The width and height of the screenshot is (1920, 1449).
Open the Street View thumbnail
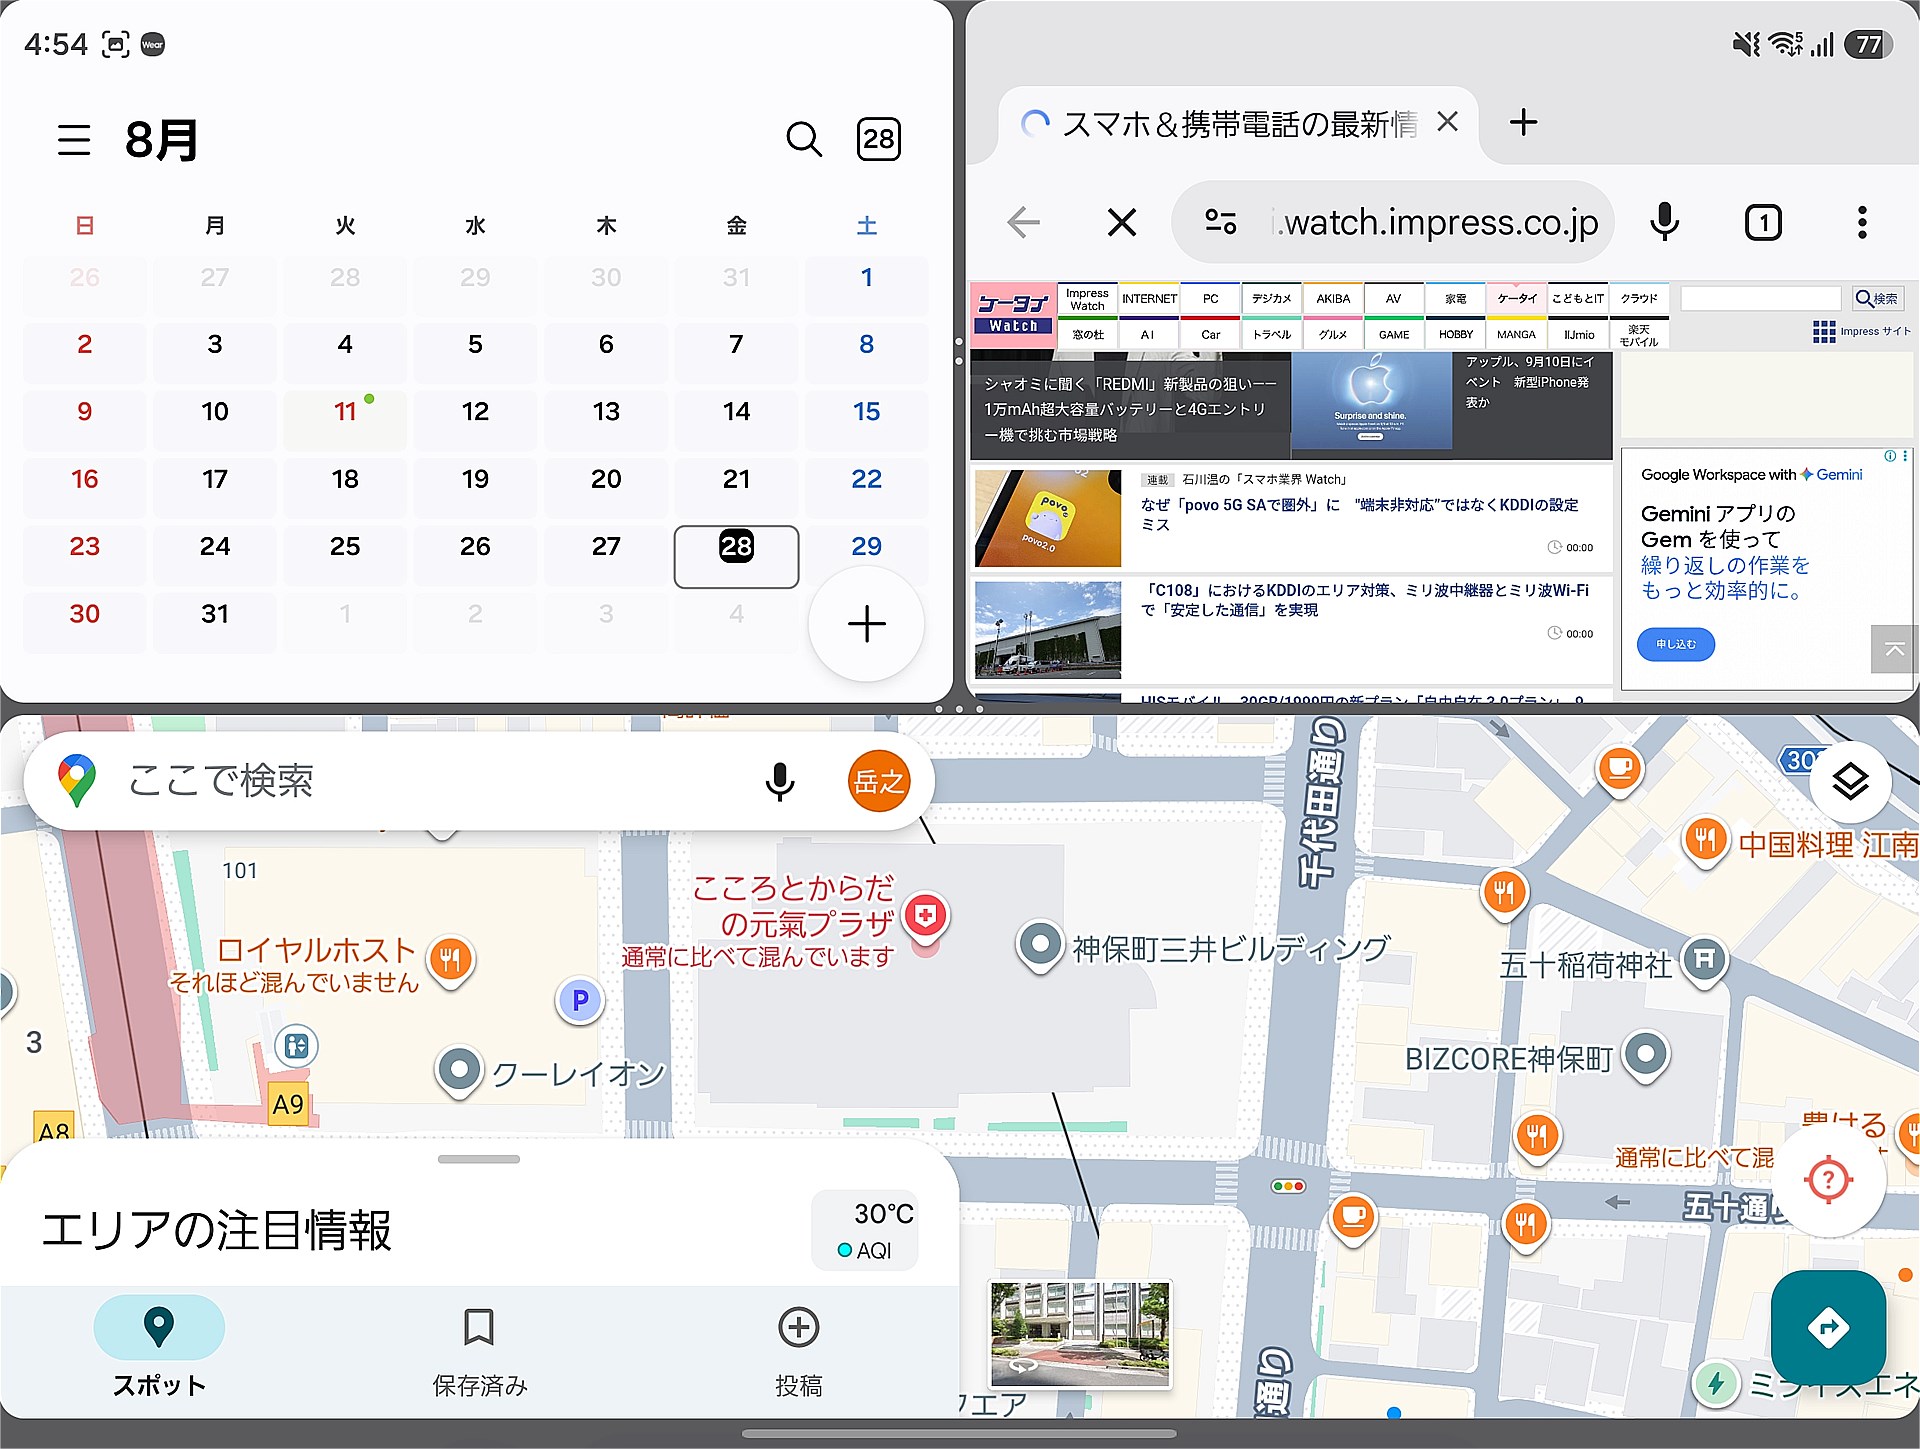(x=1080, y=1335)
